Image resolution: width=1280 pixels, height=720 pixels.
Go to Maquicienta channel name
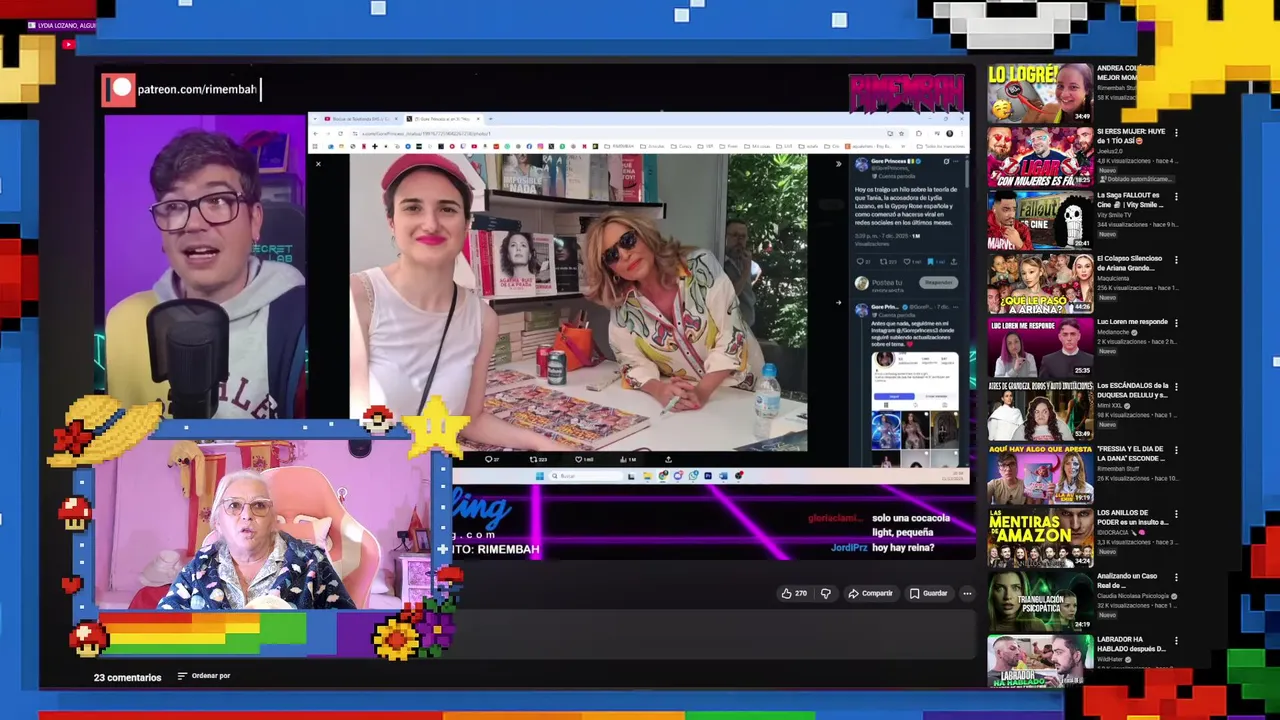click(x=1114, y=278)
